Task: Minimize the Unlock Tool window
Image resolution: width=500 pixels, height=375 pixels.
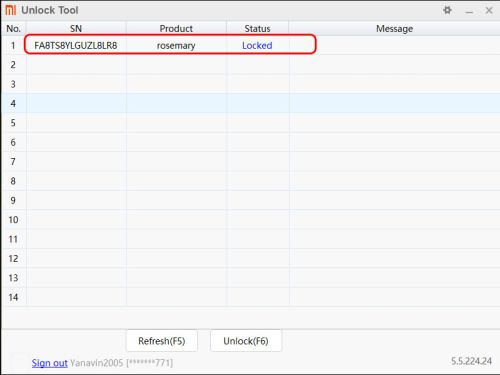Action: 469,11
